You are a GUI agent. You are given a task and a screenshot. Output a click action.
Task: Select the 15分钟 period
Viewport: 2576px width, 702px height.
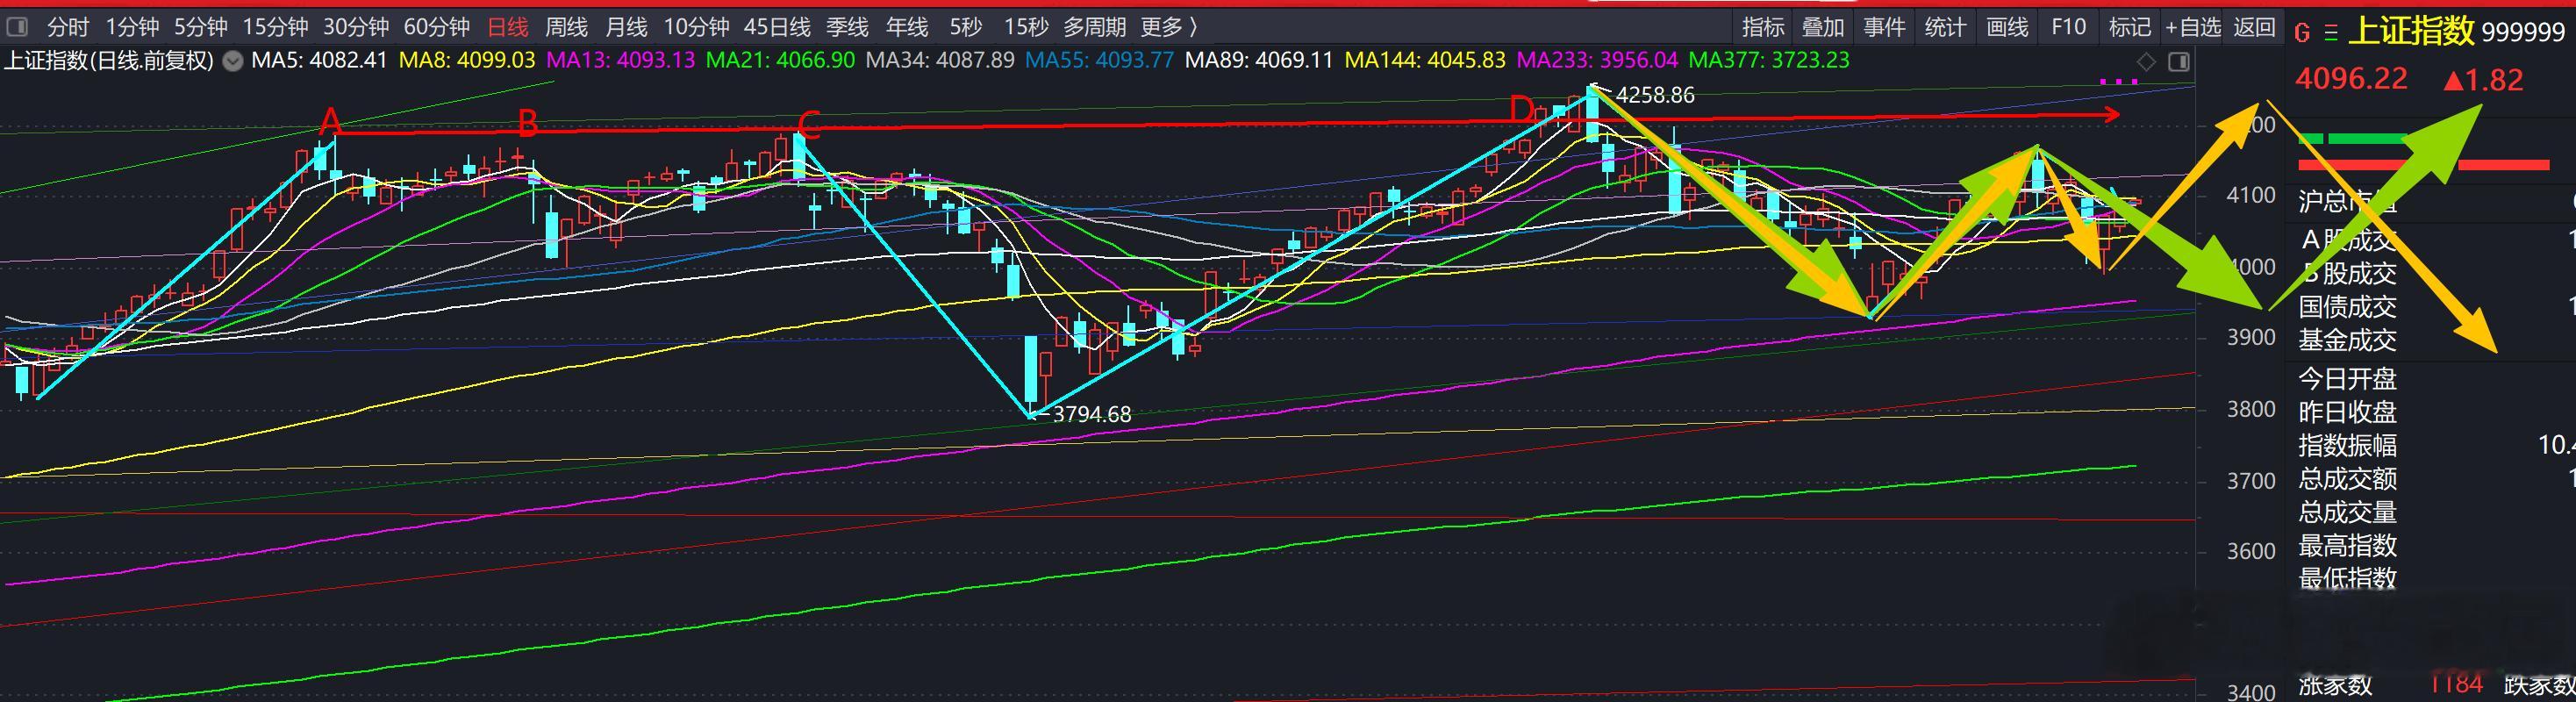275,27
